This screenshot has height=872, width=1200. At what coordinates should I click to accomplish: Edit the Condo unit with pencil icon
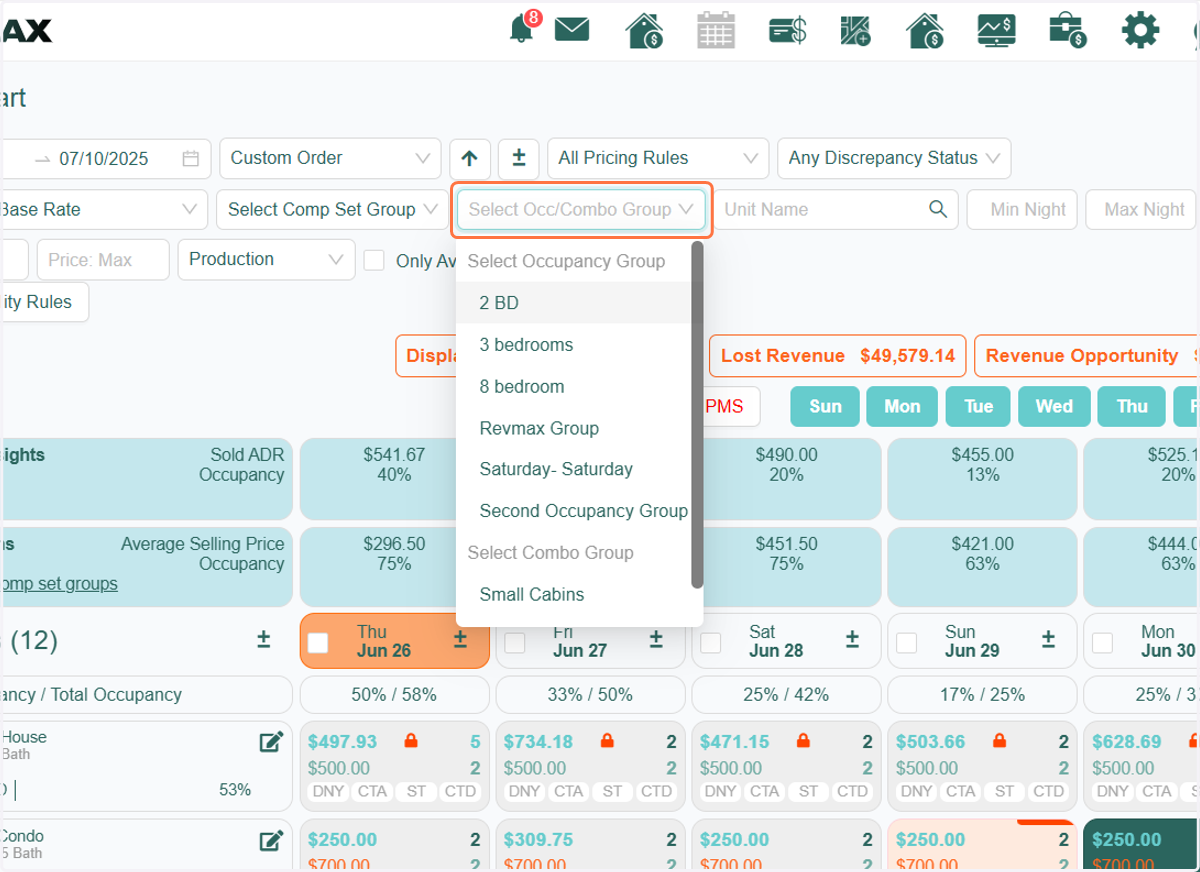pyautogui.click(x=271, y=841)
